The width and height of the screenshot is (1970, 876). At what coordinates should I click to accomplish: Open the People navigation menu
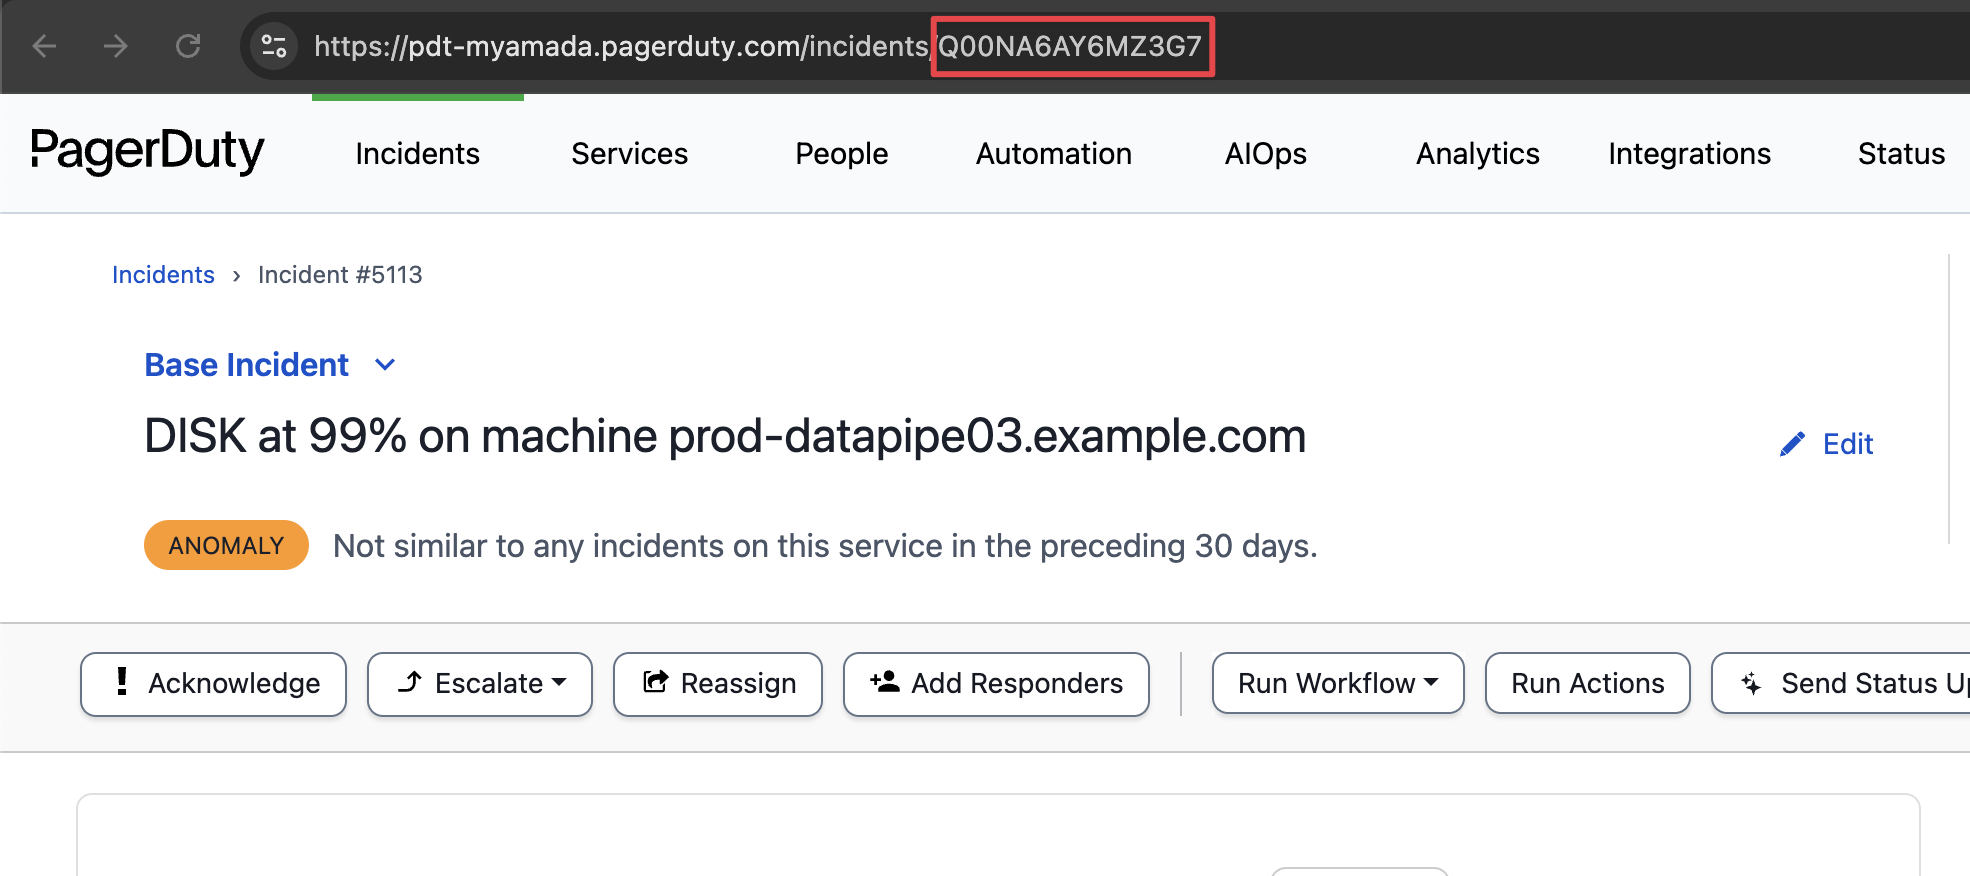(842, 154)
